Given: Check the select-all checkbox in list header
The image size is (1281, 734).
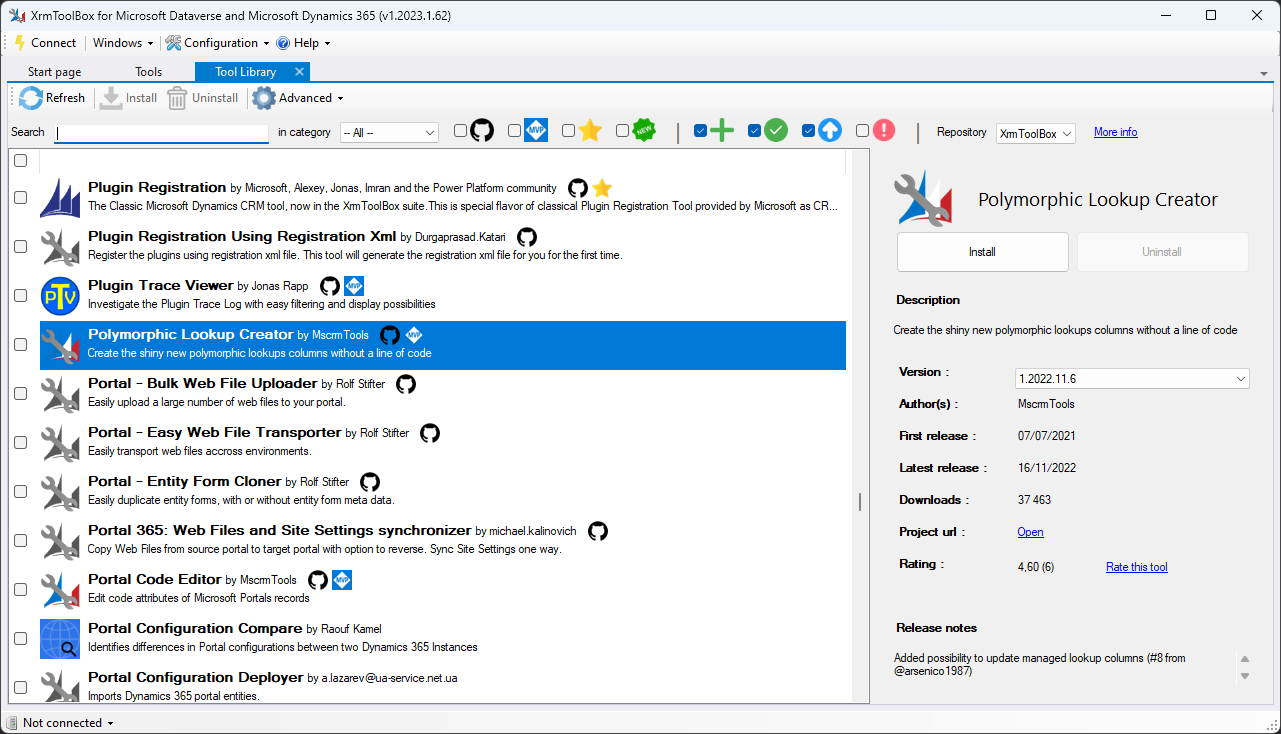Looking at the screenshot, I should click(20, 160).
